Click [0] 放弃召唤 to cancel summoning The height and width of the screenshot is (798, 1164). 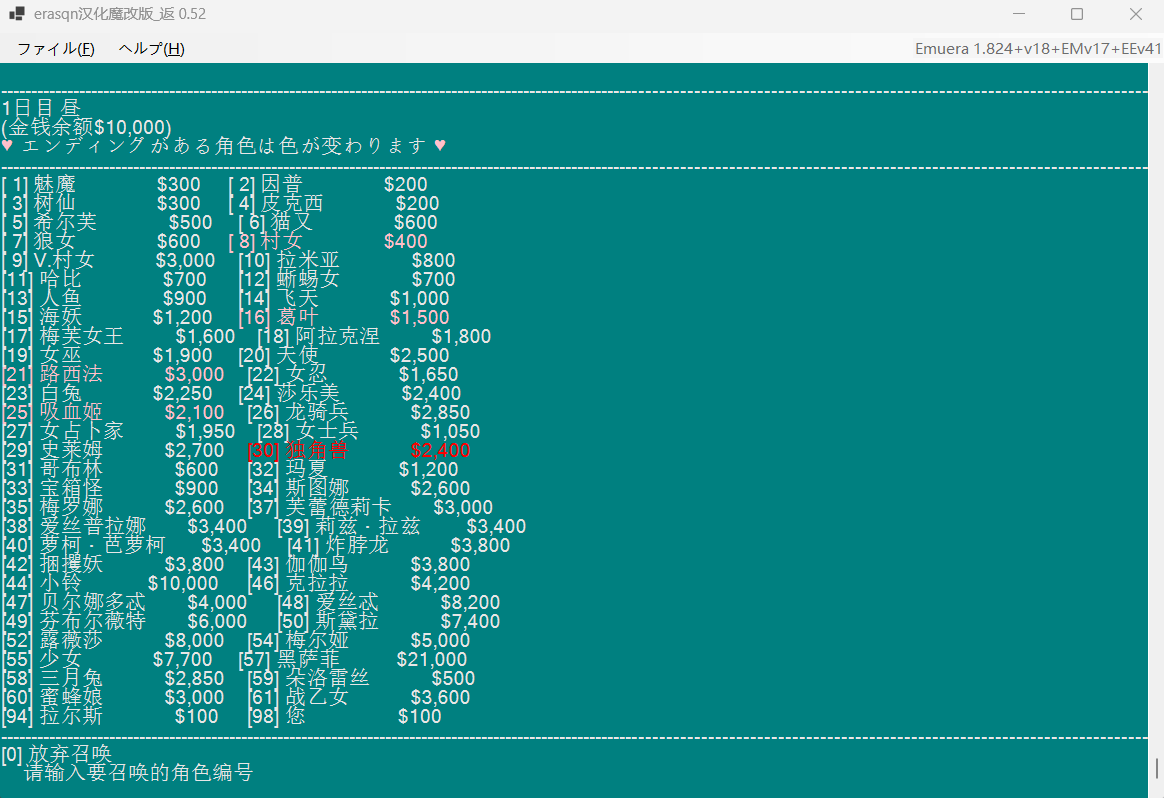click(x=56, y=754)
